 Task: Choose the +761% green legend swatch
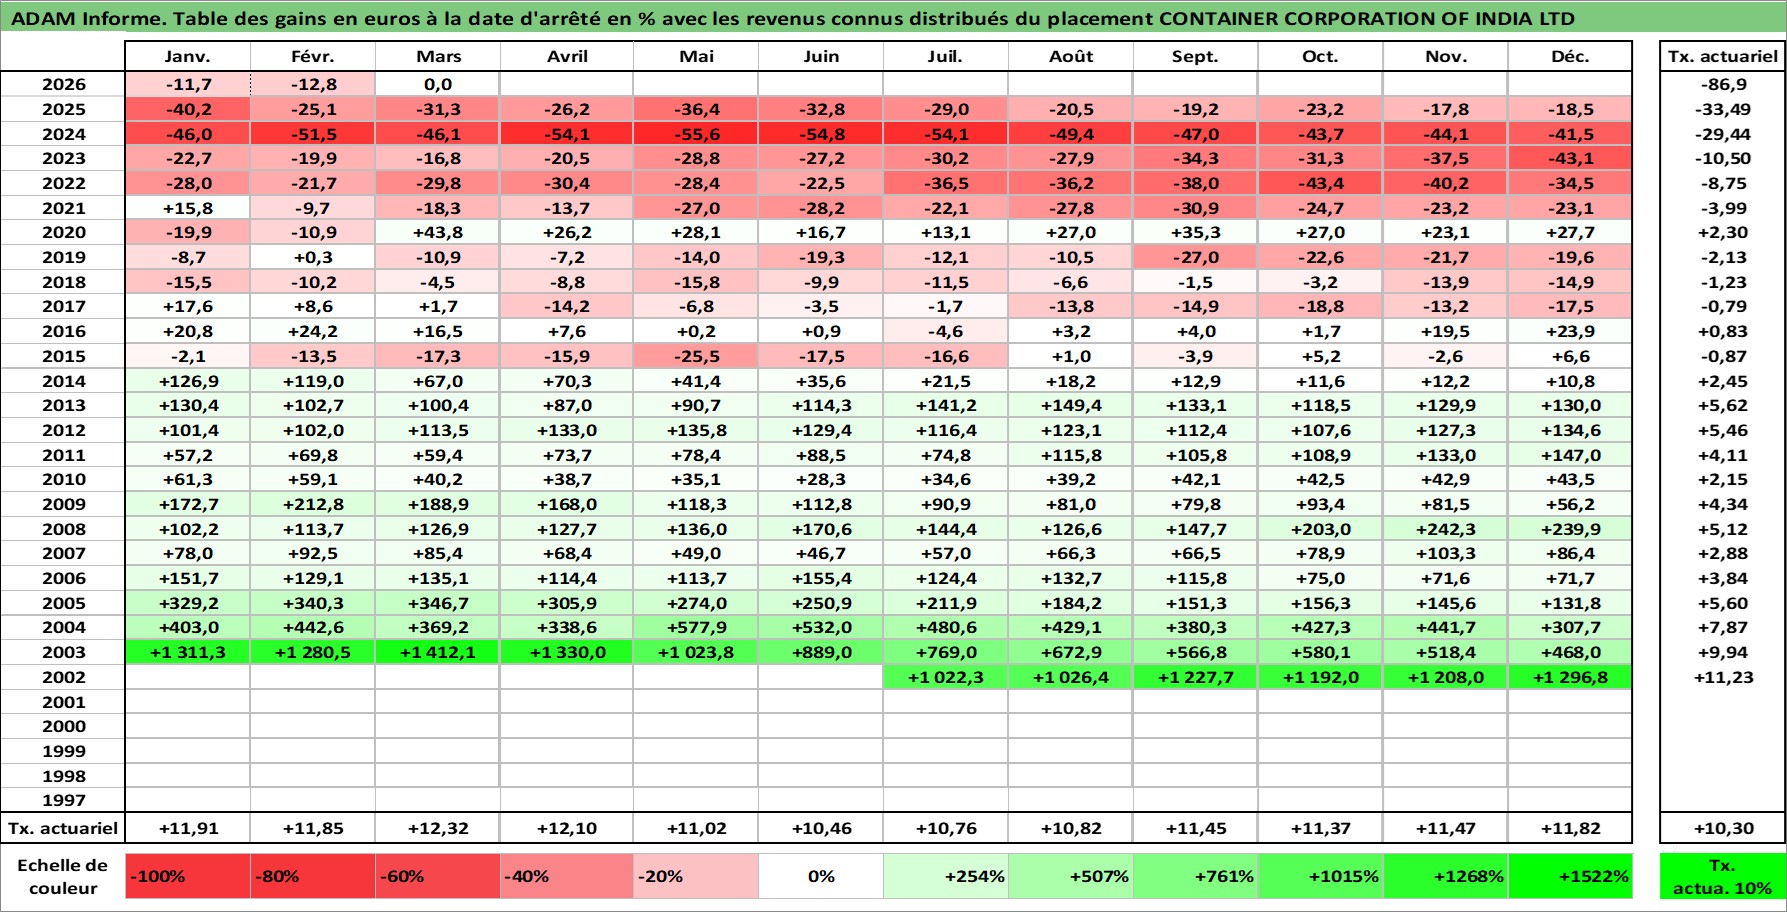click(x=1196, y=876)
